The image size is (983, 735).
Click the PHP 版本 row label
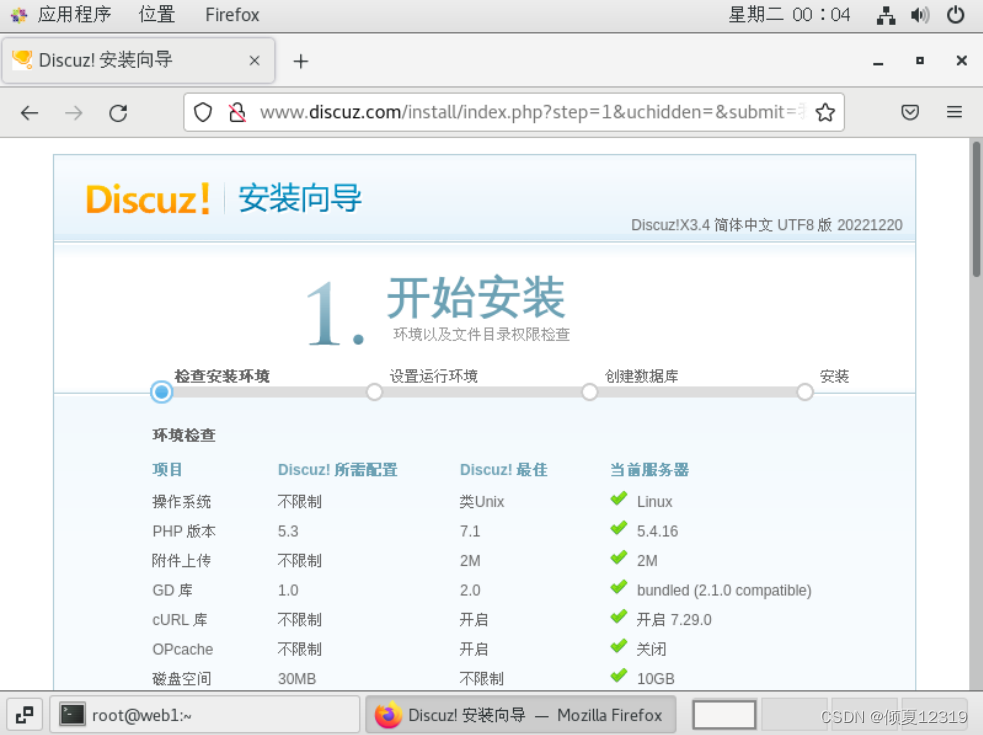(184, 531)
